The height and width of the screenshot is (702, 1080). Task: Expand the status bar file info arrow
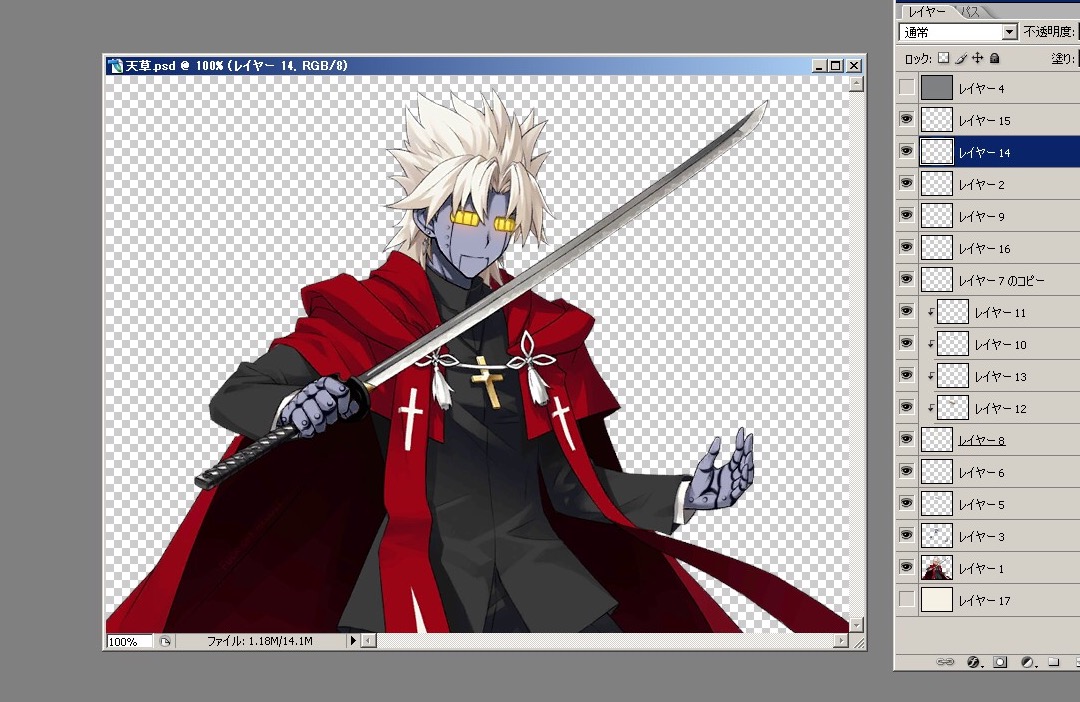tap(351, 640)
